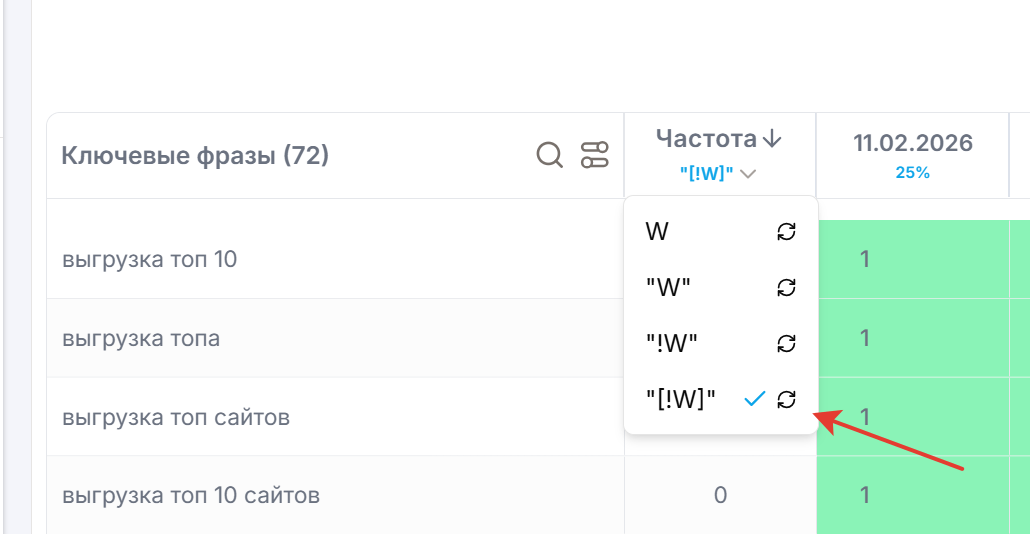The height and width of the screenshot is (534, 1030).
Task: Click the green position cell for выгрузка топа
Action: [x=865, y=338]
